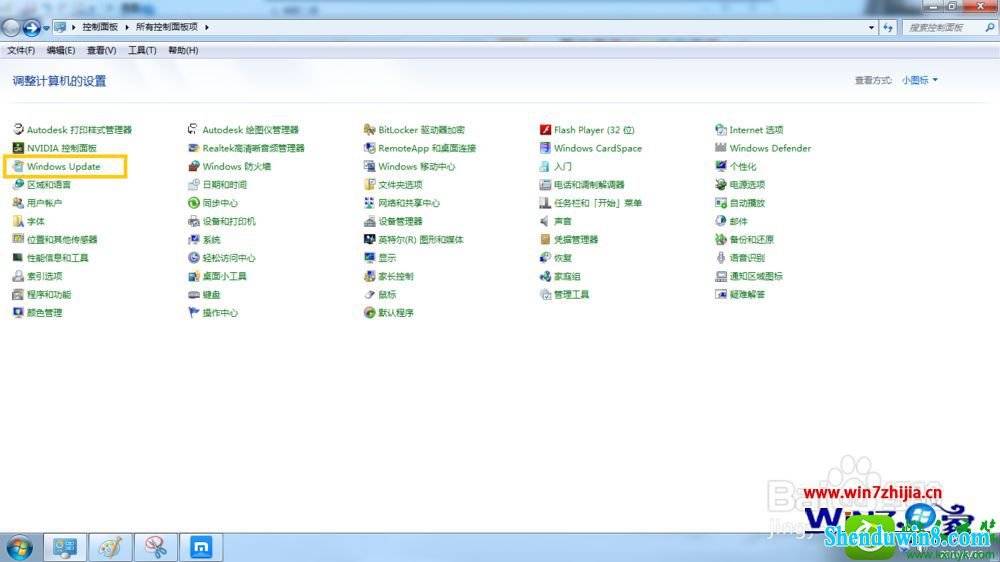
Task: Click the BitLocker 驱动器加密 icon
Action: point(369,129)
